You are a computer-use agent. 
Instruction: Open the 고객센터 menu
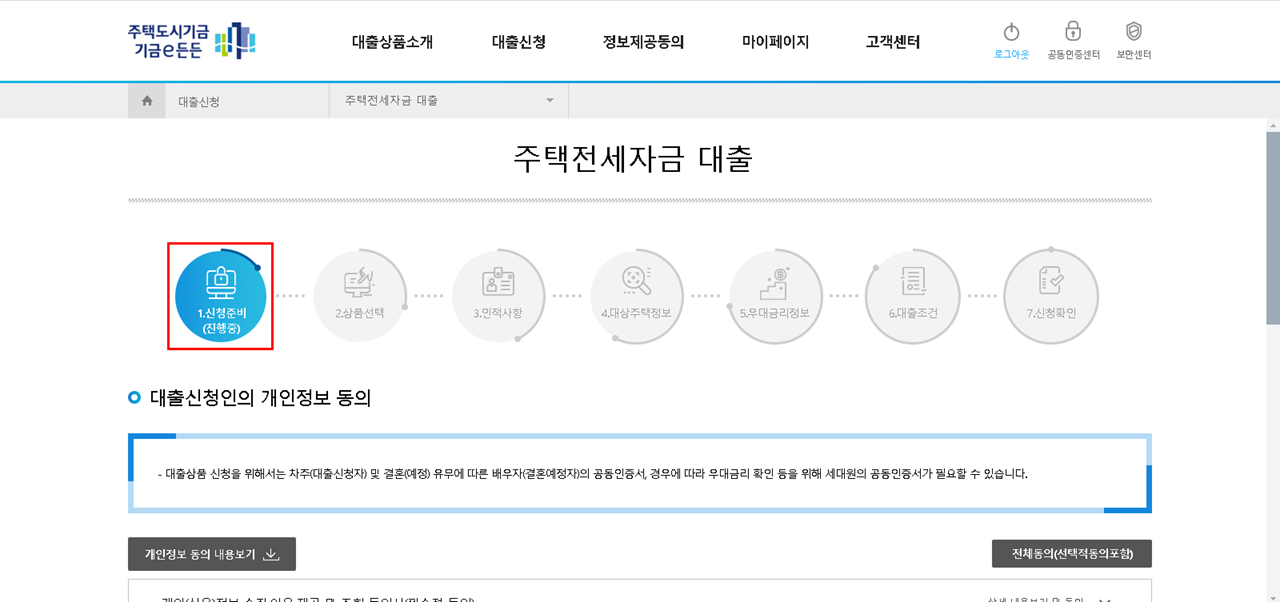pos(893,42)
